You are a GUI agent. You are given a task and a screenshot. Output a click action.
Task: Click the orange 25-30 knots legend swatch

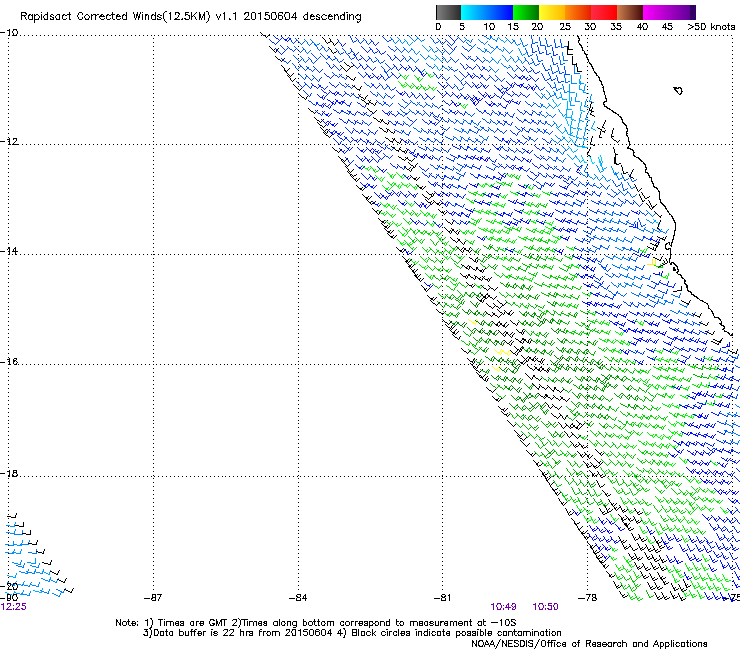point(578,12)
